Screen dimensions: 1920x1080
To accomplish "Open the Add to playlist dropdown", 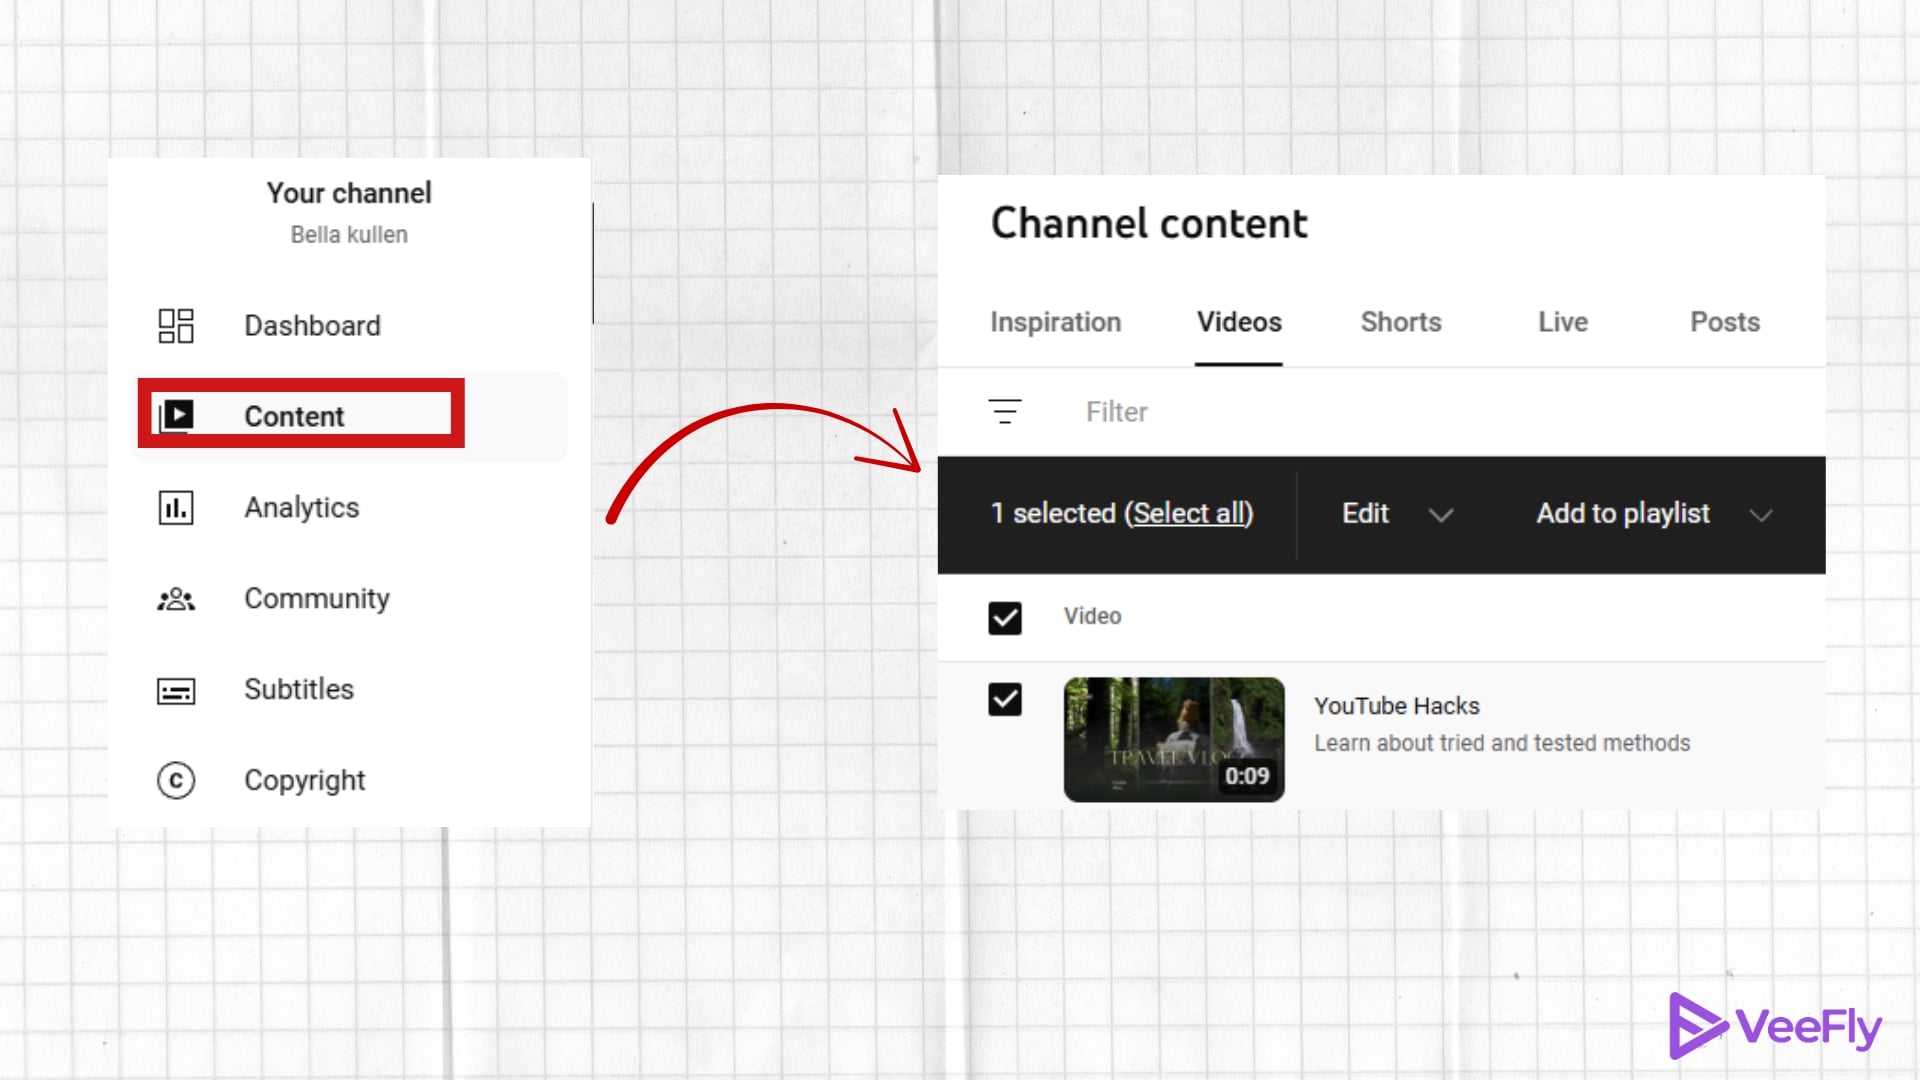I will [1622, 513].
